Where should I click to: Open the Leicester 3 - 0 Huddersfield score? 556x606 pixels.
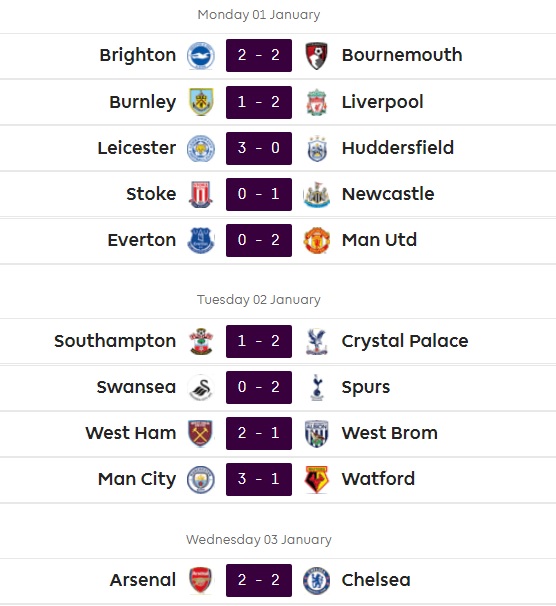click(x=259, y=148)
